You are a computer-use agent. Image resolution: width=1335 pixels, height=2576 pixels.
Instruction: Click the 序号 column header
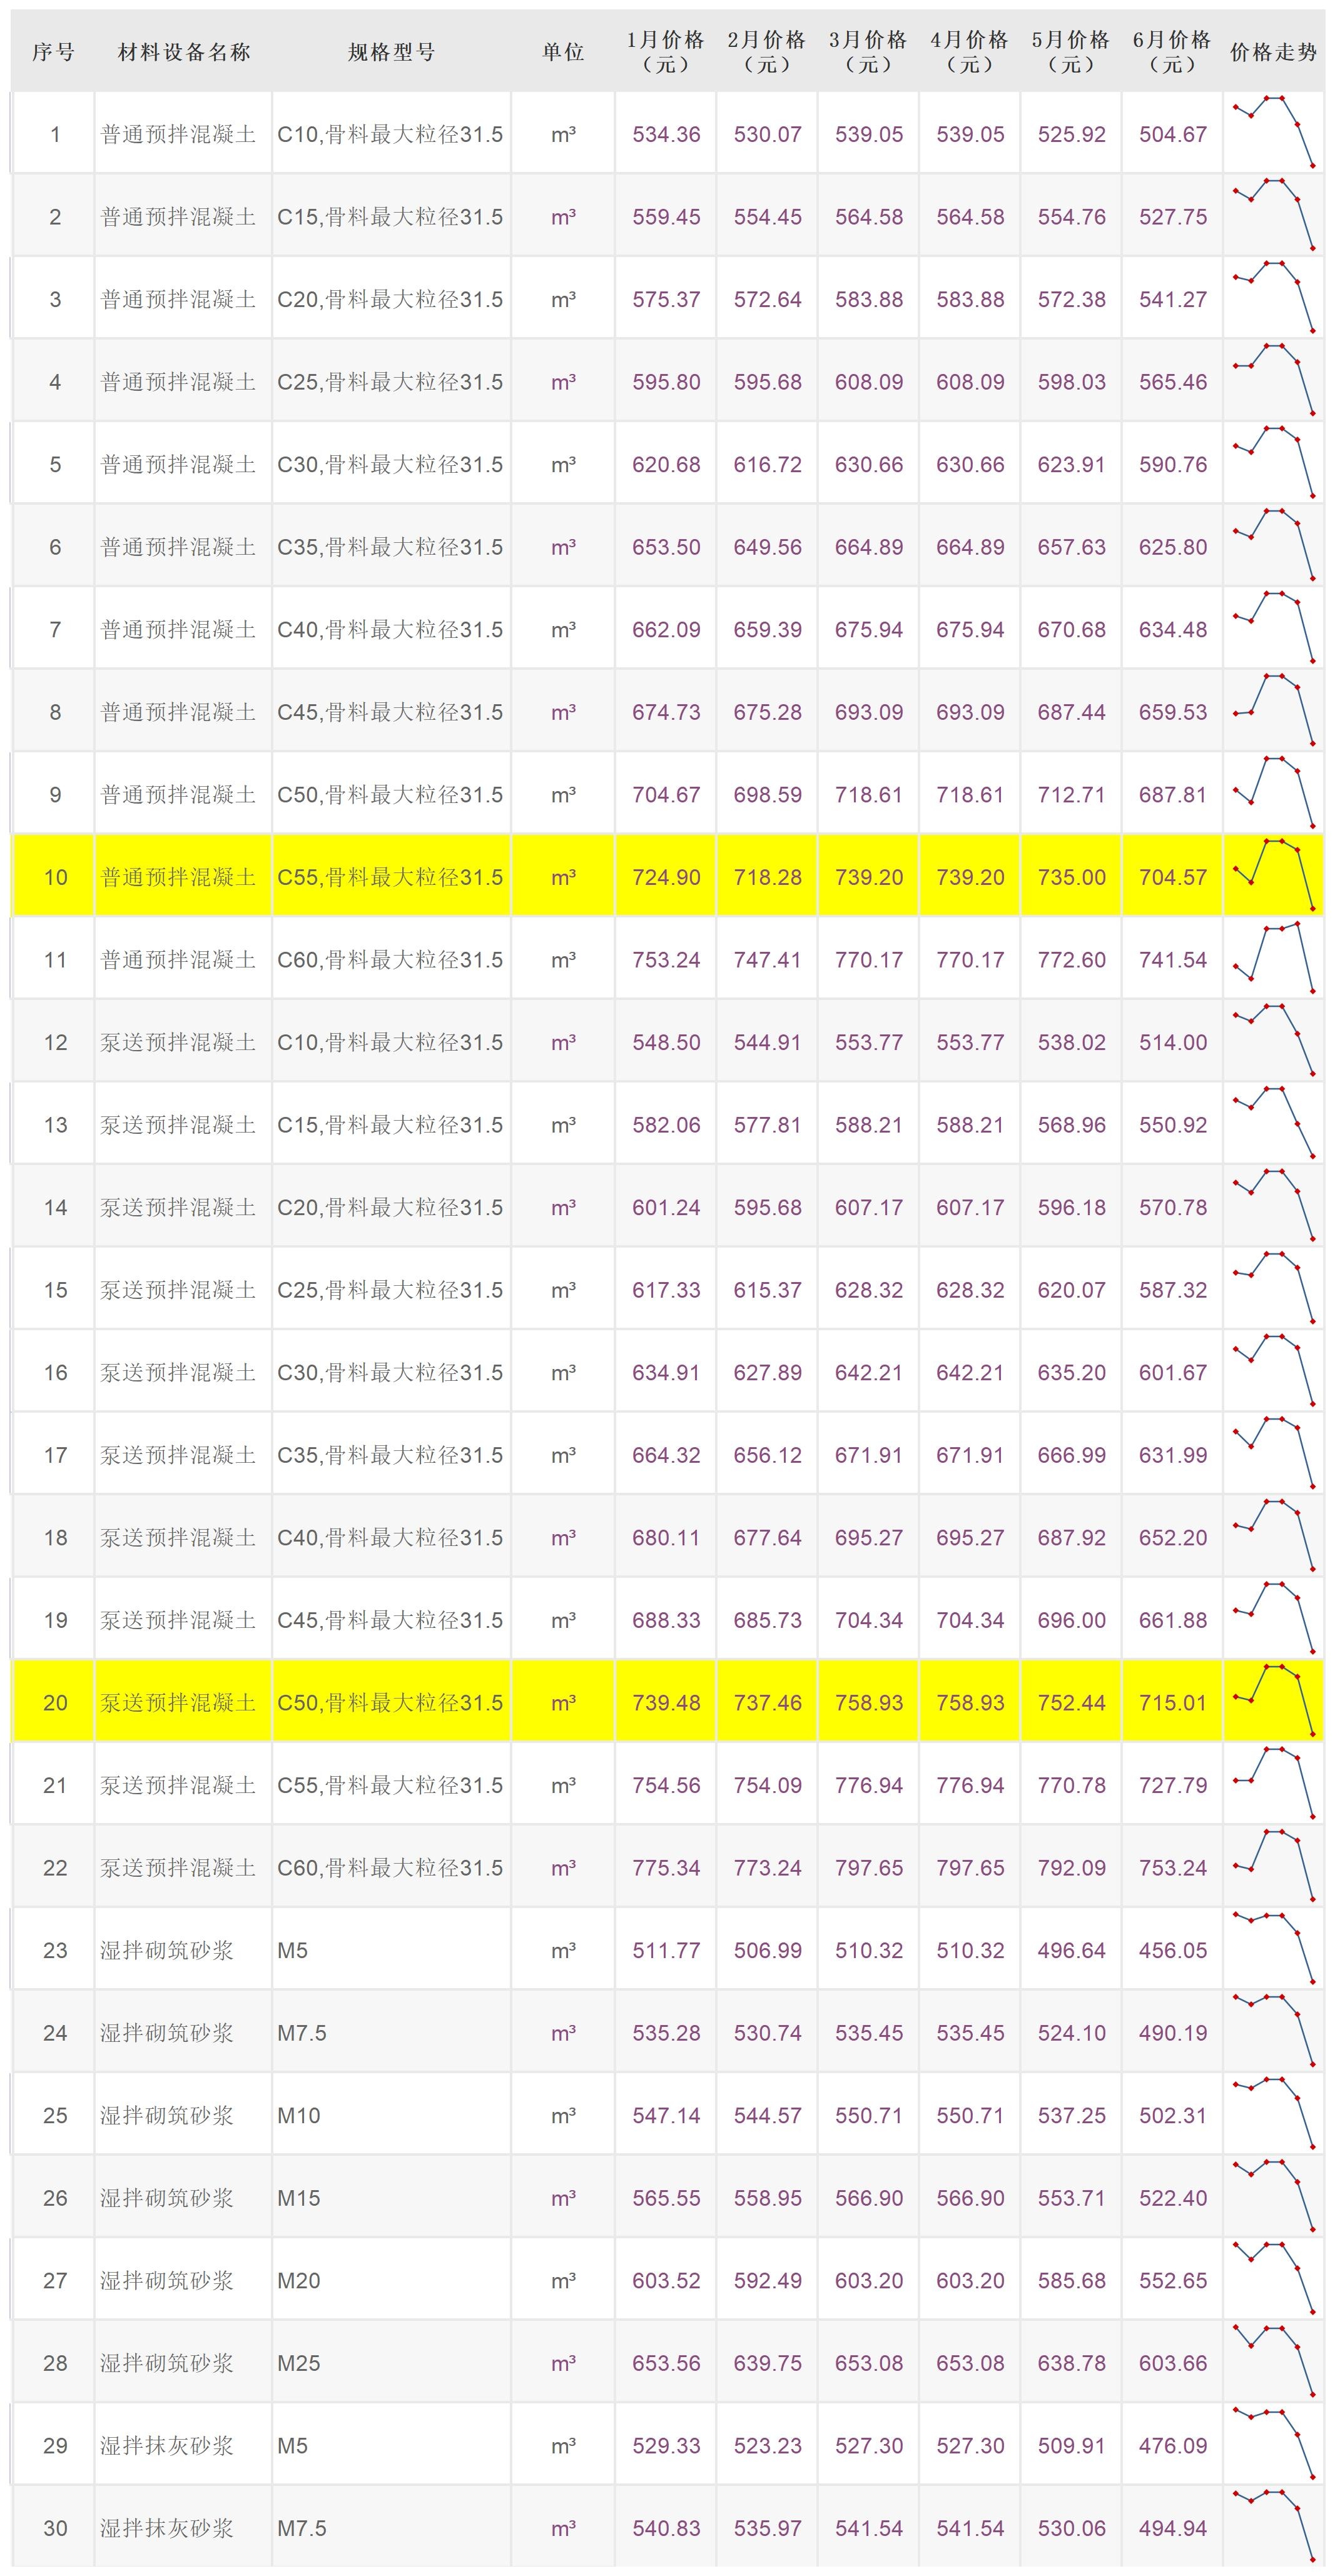pos(54,52)
